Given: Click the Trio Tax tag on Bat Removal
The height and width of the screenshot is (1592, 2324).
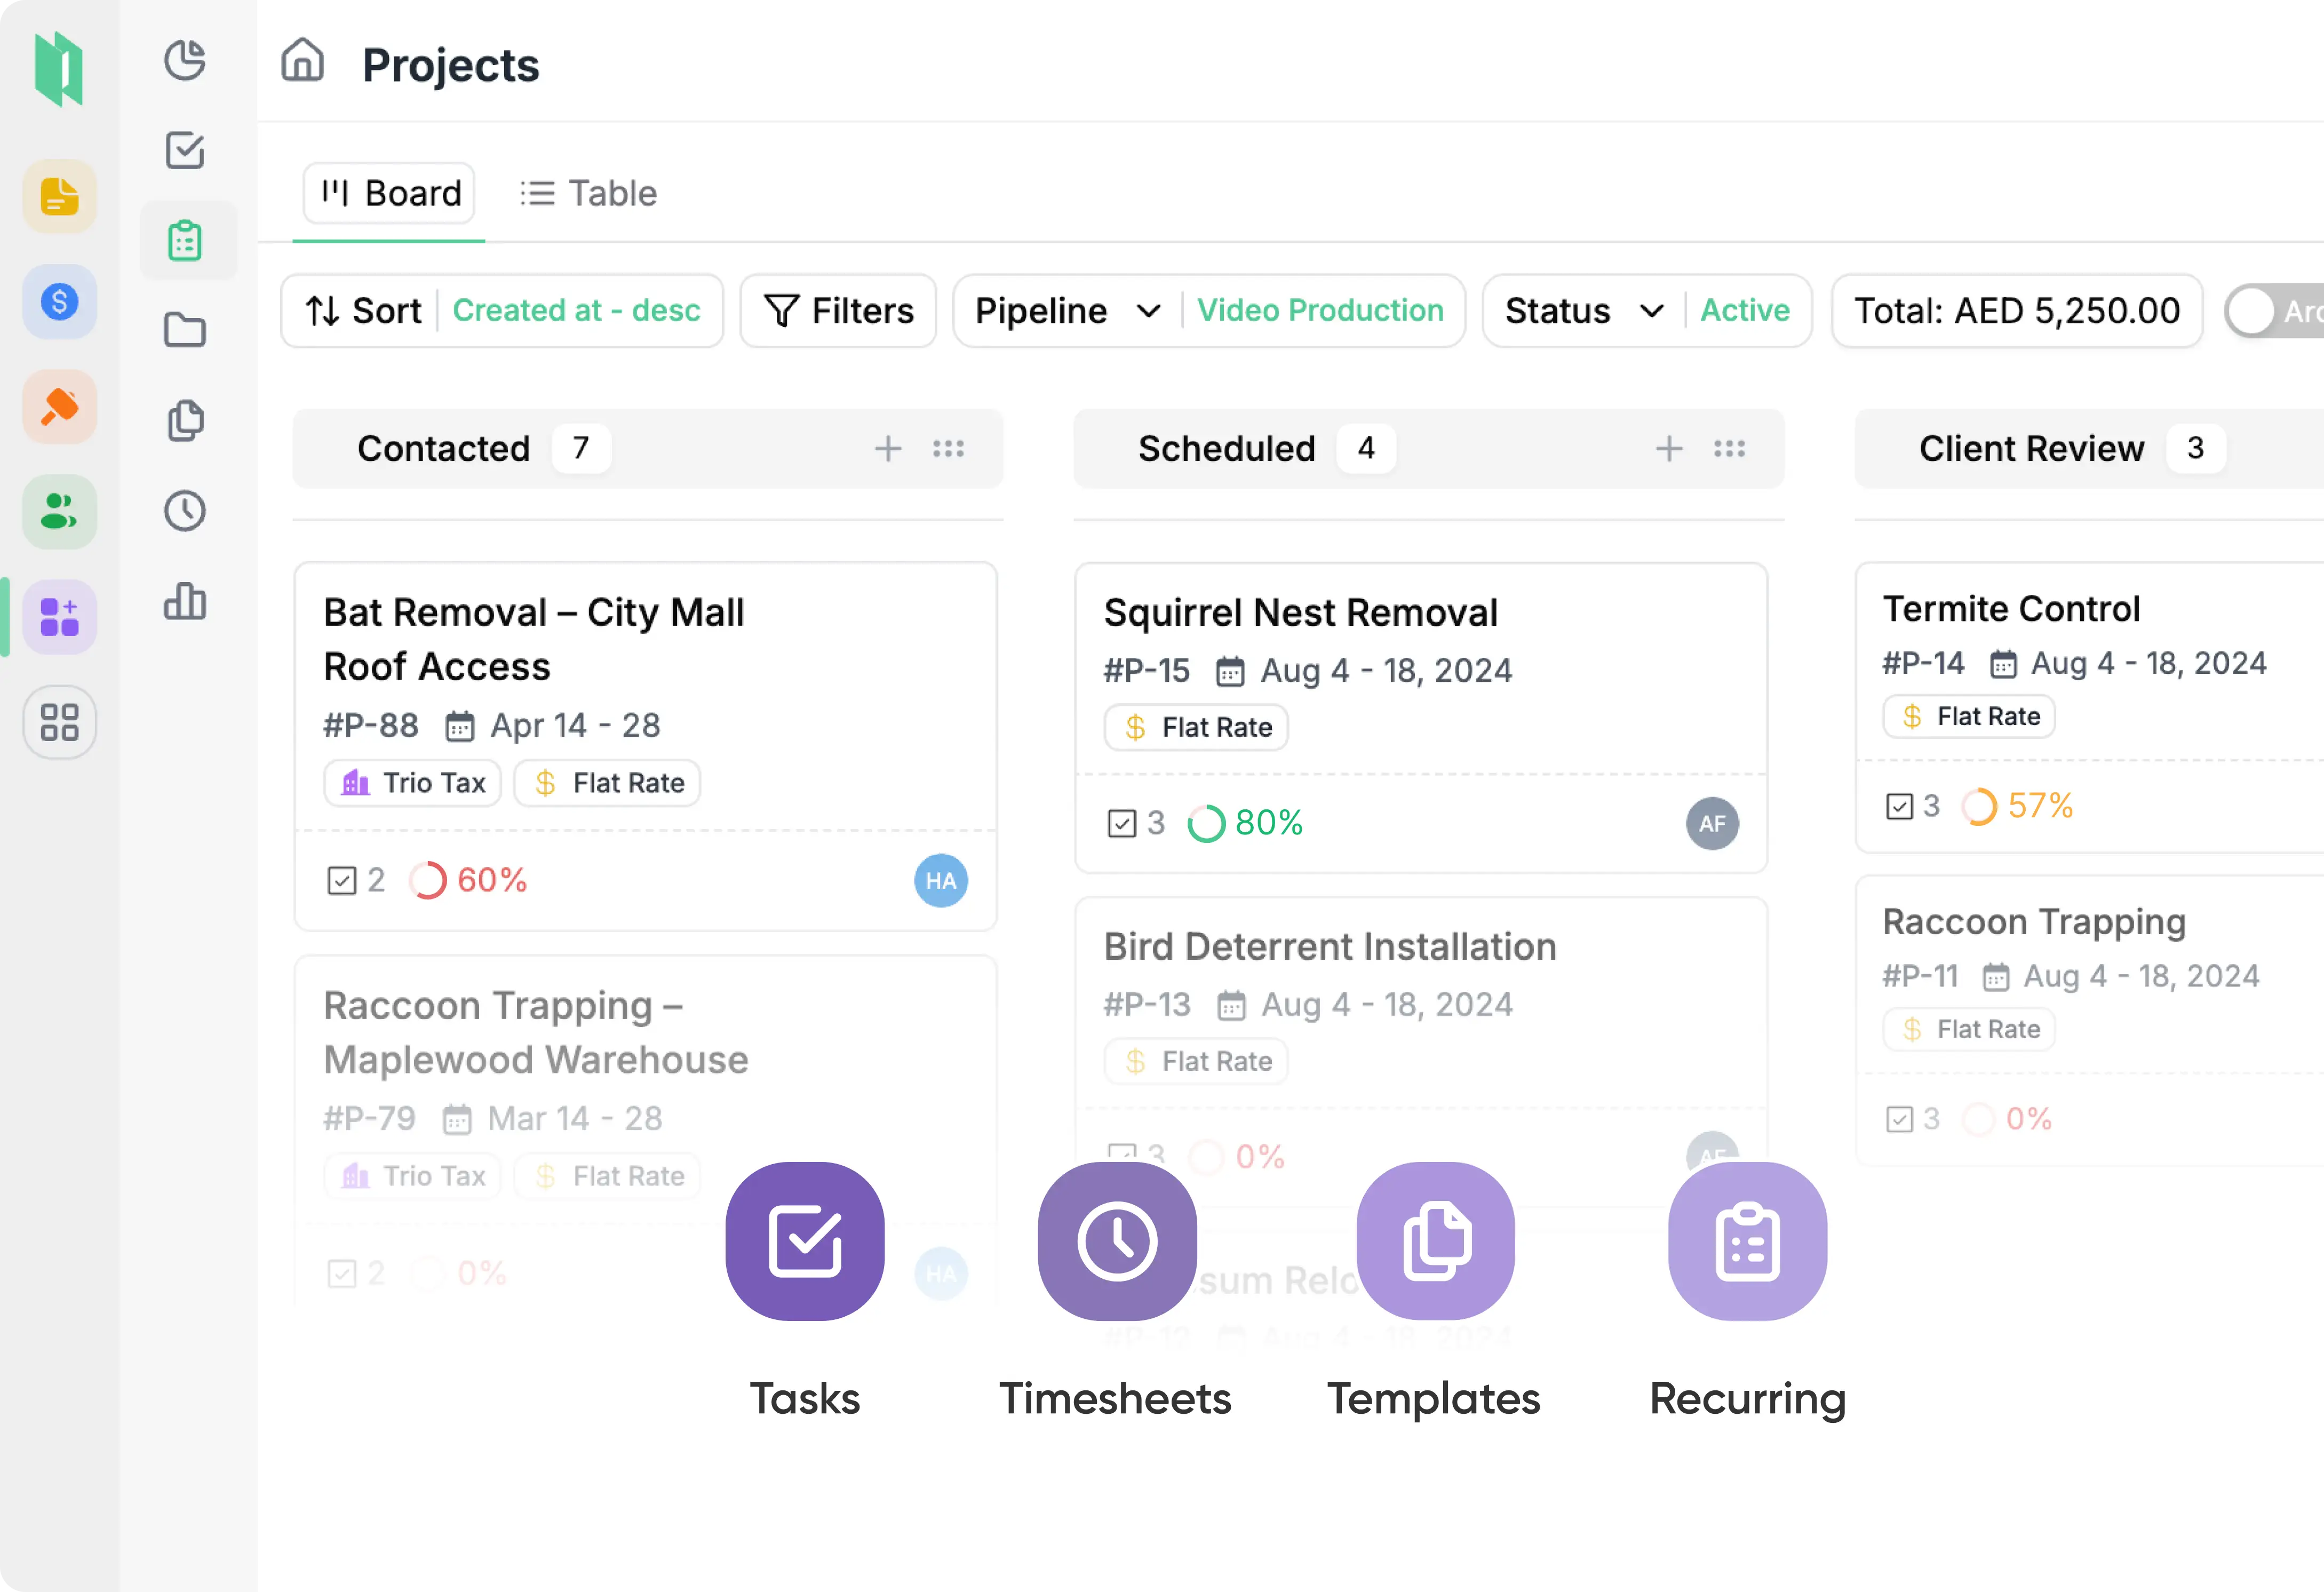Looking at the screenshot, I should point(412,783).
